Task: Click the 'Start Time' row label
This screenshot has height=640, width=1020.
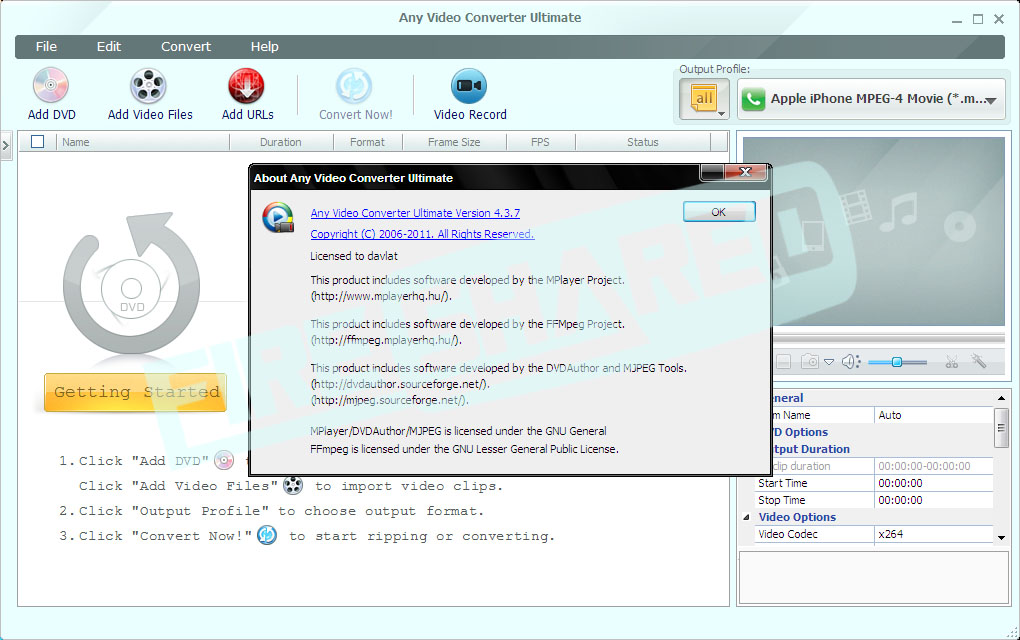Action: point(783,483)
